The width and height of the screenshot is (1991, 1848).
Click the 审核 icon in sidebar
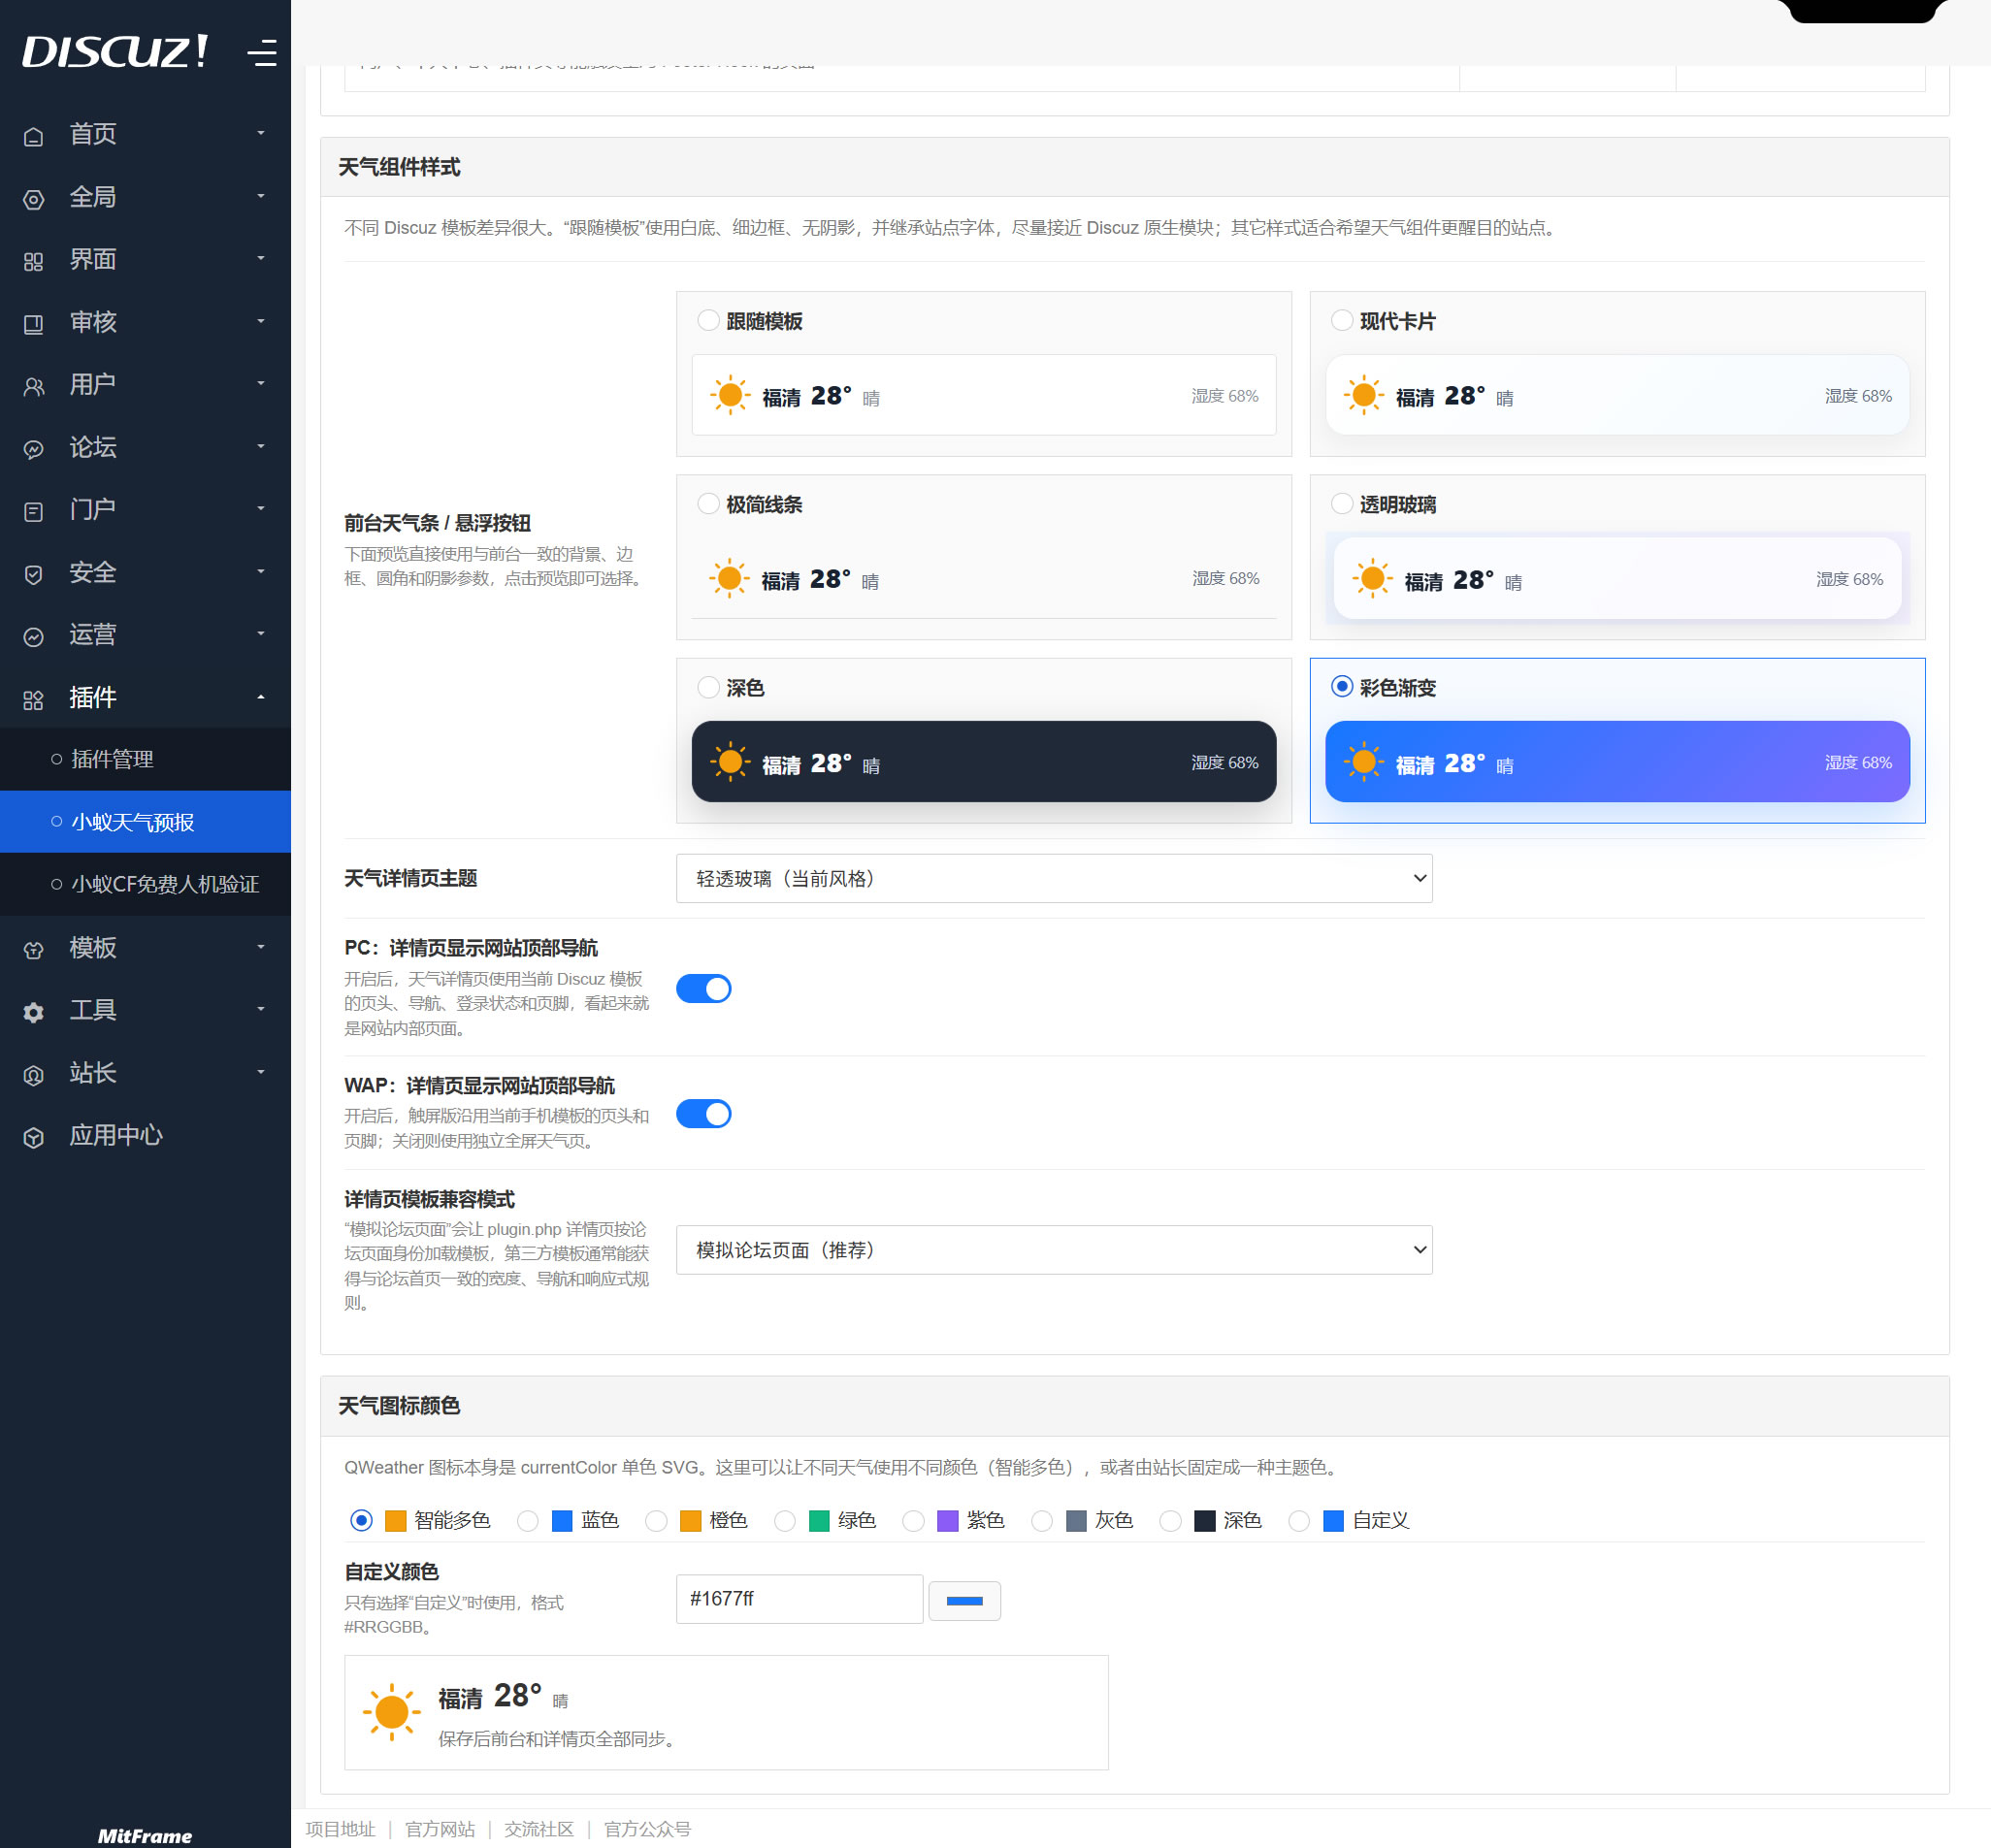[x=33, y=324]
